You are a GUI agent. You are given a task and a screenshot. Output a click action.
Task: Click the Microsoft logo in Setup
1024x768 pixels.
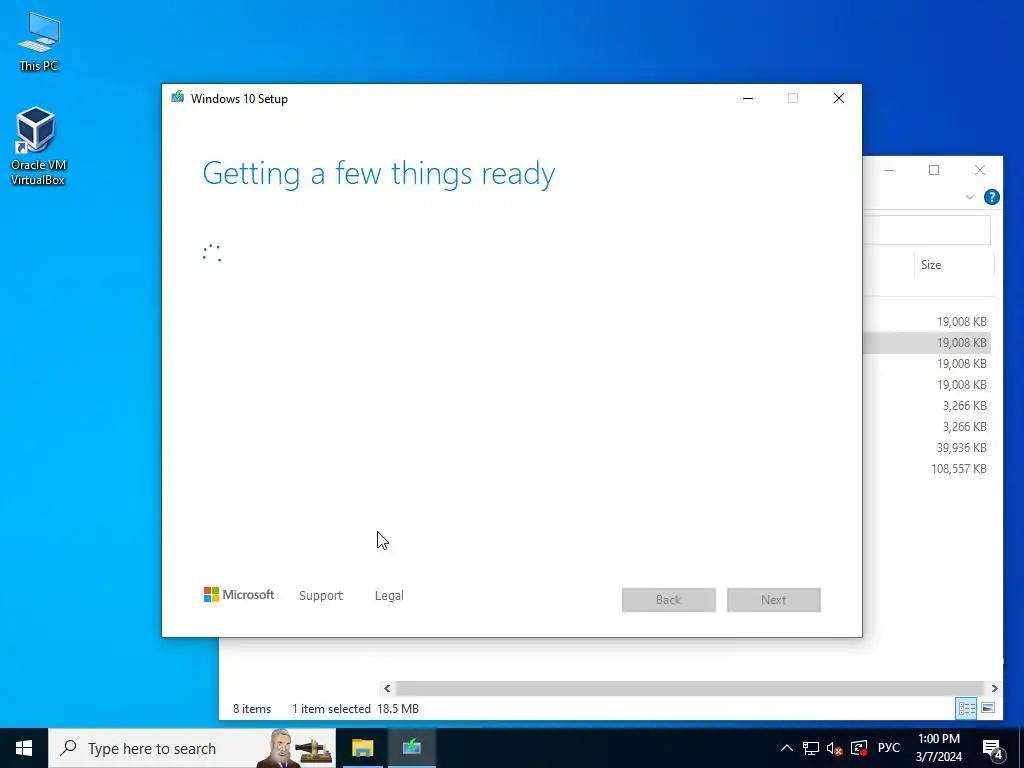click(238, 595)
